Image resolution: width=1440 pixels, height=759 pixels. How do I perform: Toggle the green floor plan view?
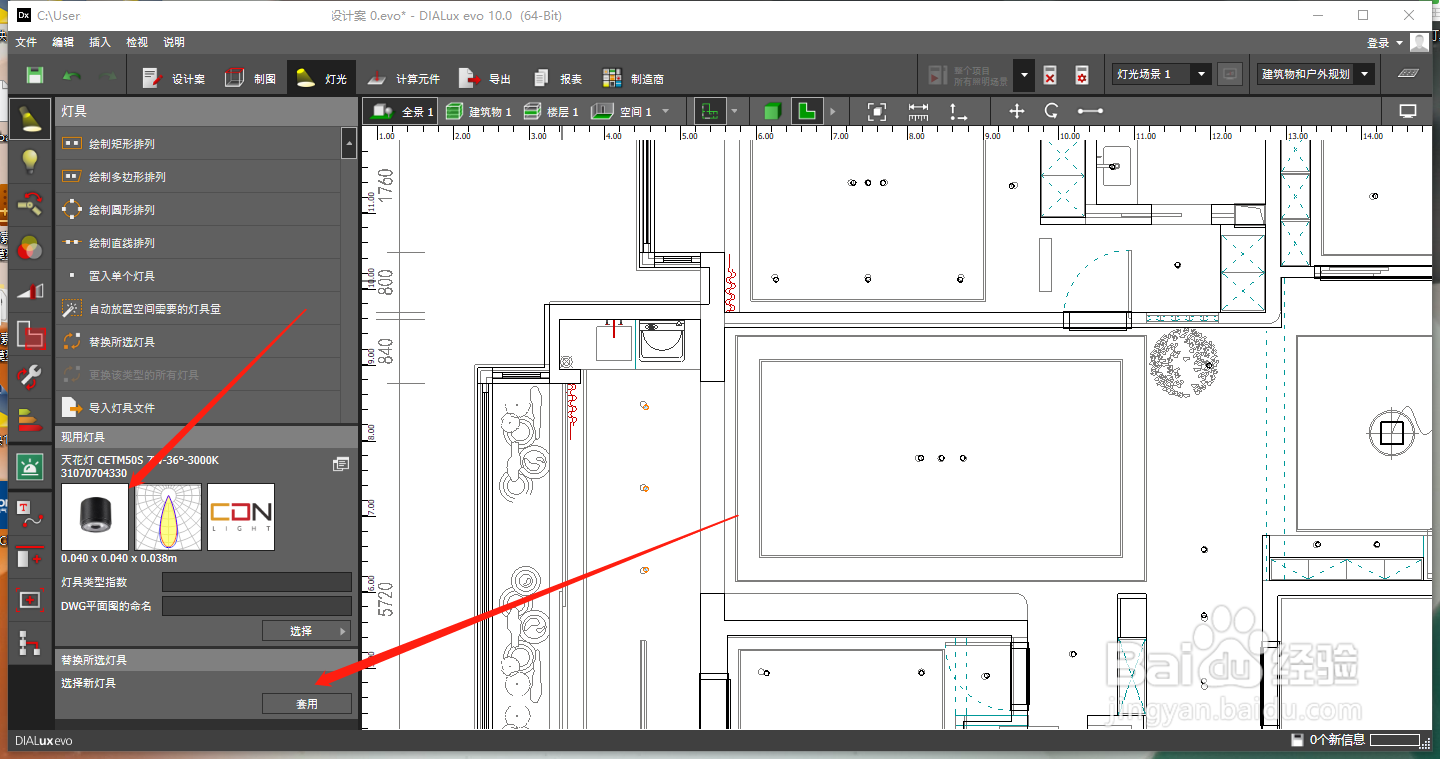[x=808, y=111]
